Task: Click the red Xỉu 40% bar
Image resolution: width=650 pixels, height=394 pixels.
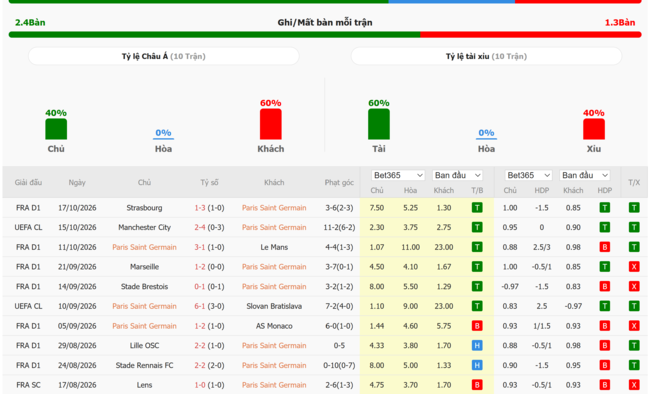Action: 594,129
